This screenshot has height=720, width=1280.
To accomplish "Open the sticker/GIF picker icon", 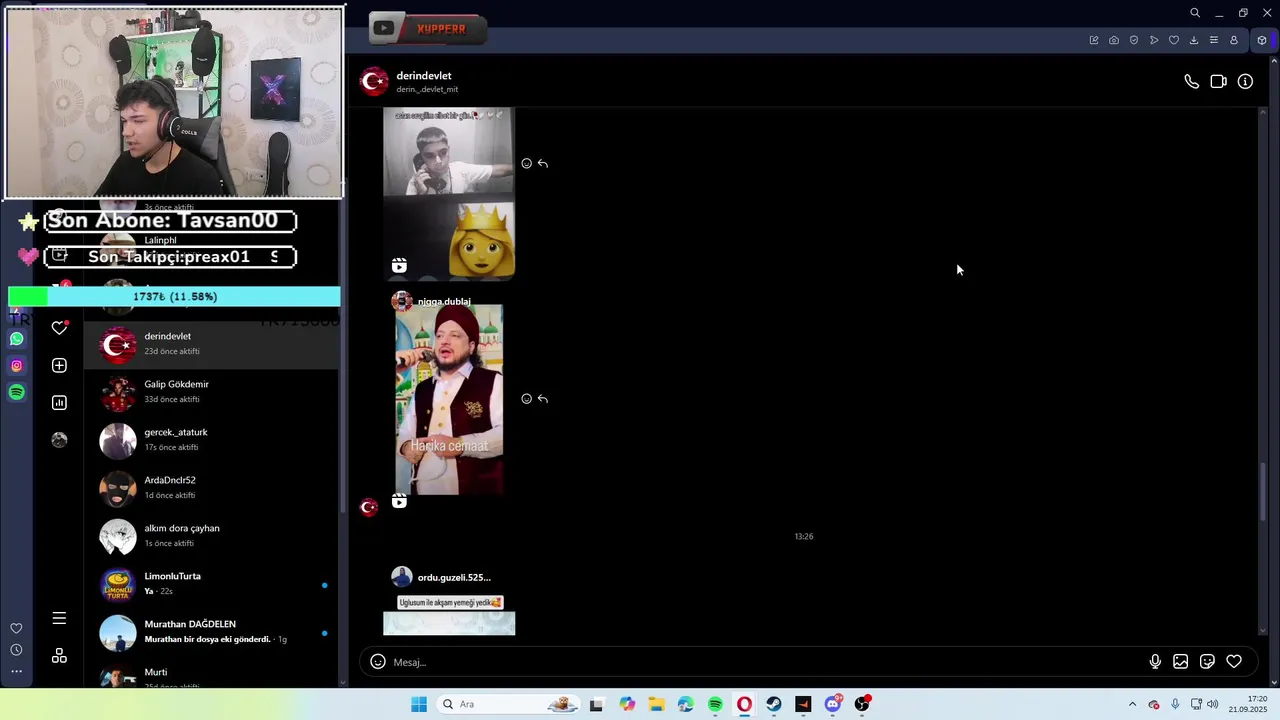I will coord(1207,662).
